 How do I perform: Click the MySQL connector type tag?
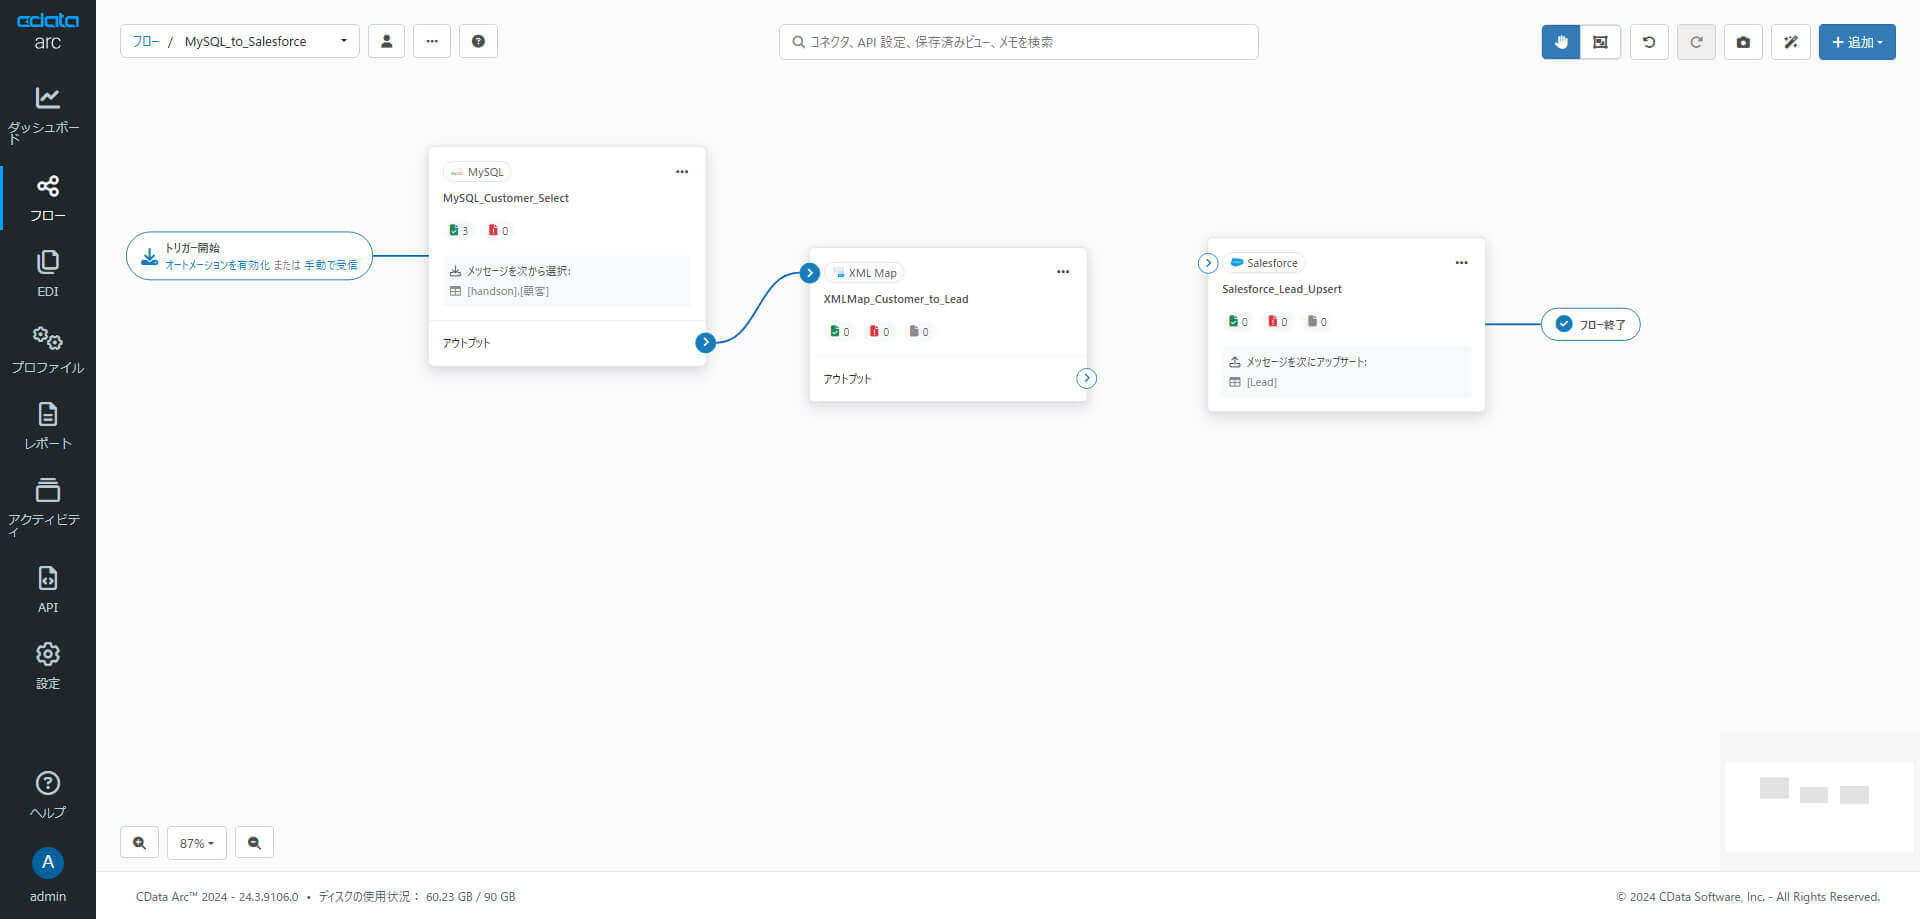click(x=477, y=172)
